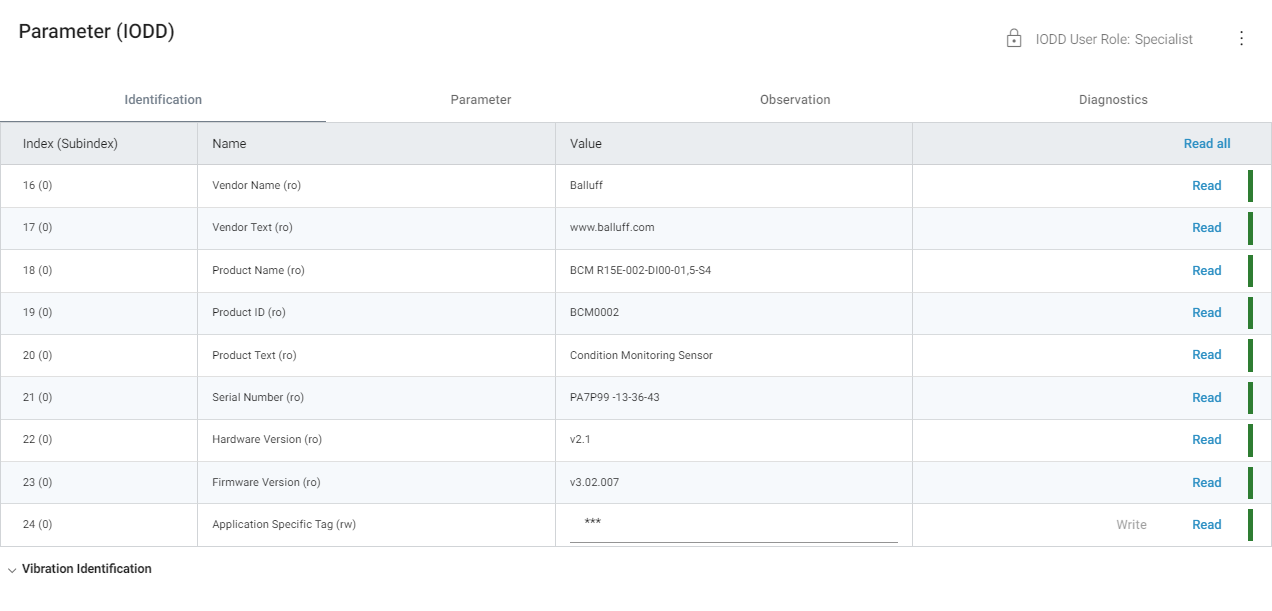Read the Product Text row
1272x611 pixels.
click(x=1206, y=355)
